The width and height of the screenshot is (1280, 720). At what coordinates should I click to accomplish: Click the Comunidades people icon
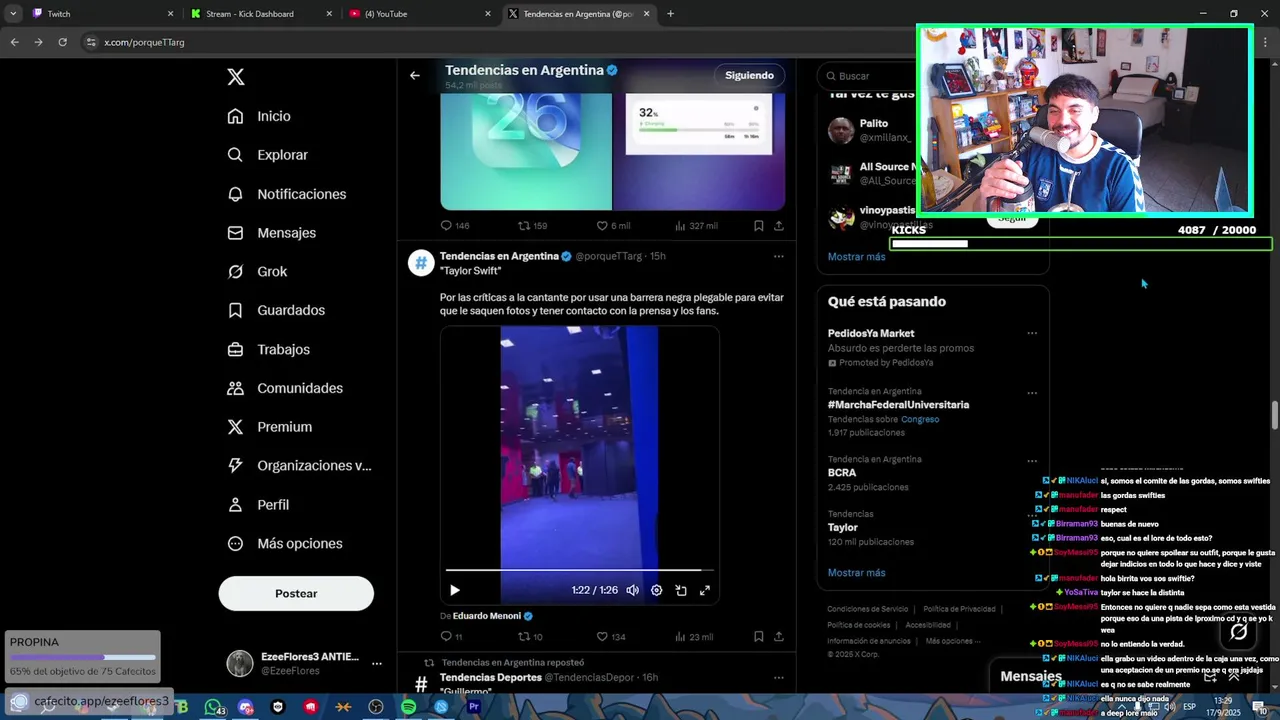235,388
